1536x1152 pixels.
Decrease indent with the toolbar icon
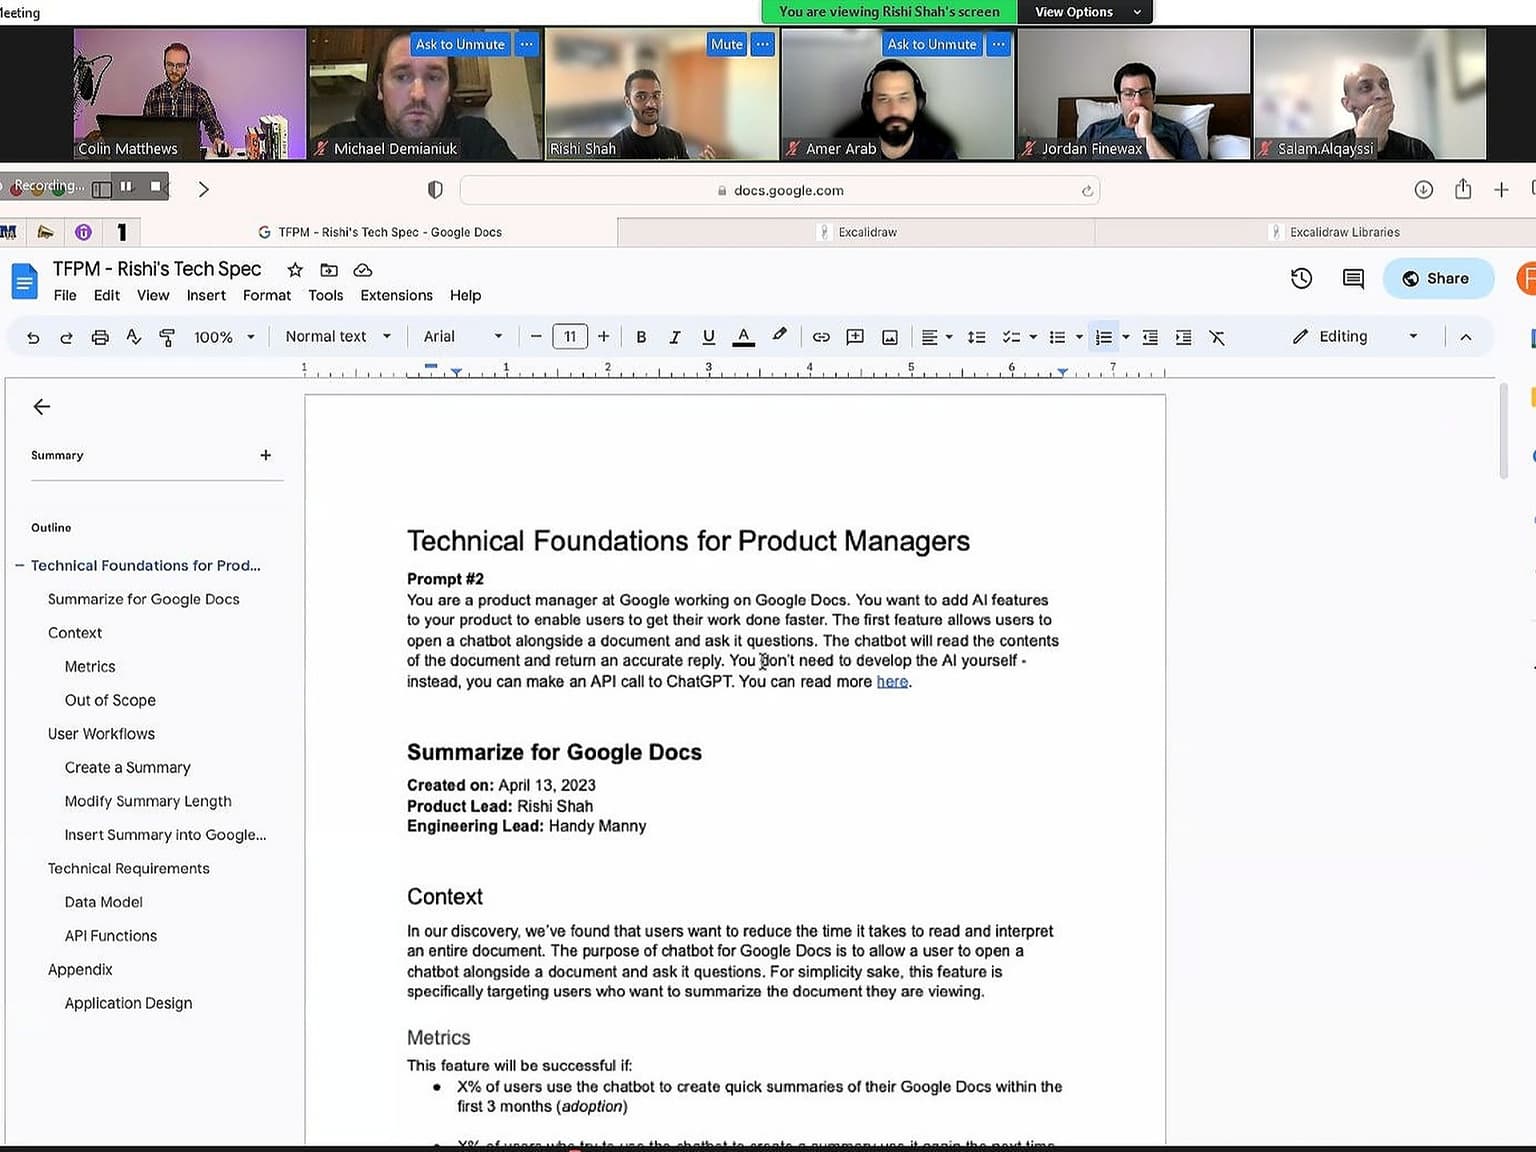tap(1150, 337)
